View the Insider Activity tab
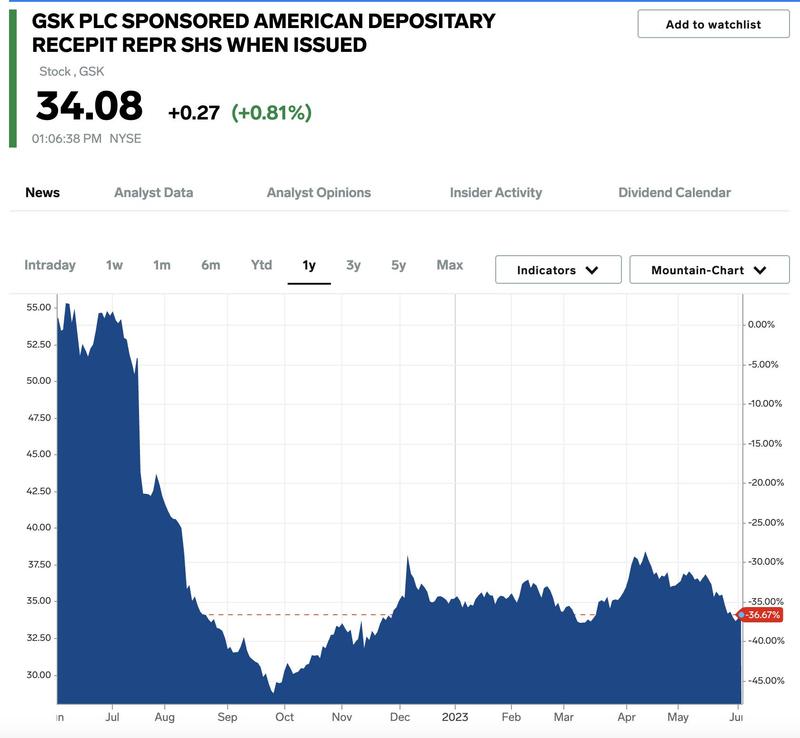 click(x=496, y=192)
